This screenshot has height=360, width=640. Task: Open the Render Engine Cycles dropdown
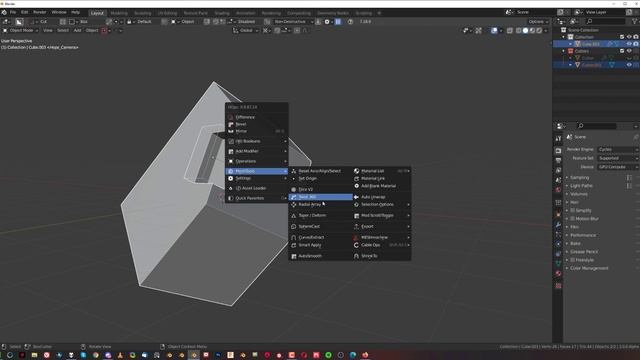[x=618, y=150]
